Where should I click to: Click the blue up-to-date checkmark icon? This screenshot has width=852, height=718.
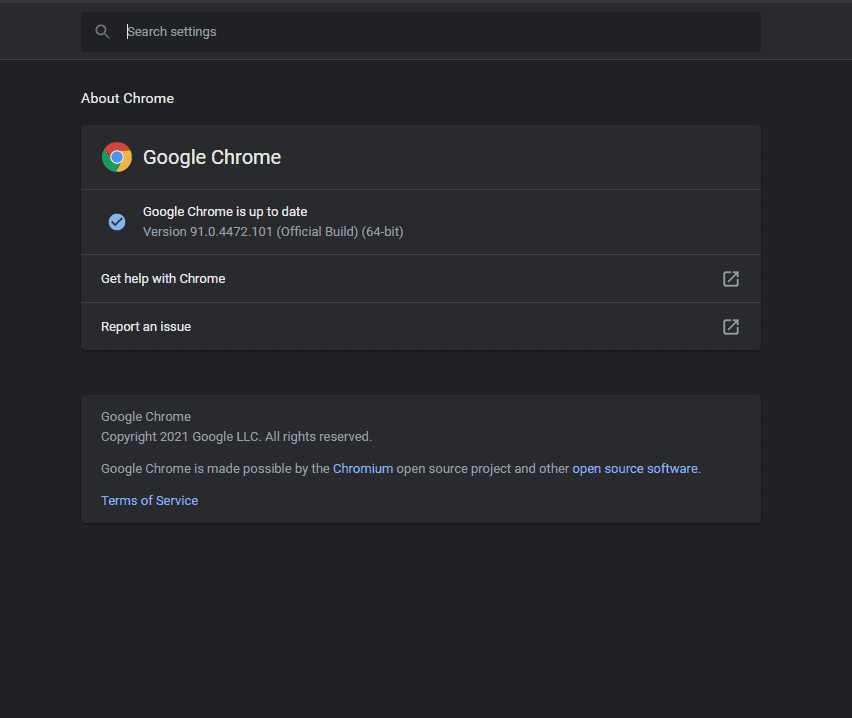click(x=117, y=222)
